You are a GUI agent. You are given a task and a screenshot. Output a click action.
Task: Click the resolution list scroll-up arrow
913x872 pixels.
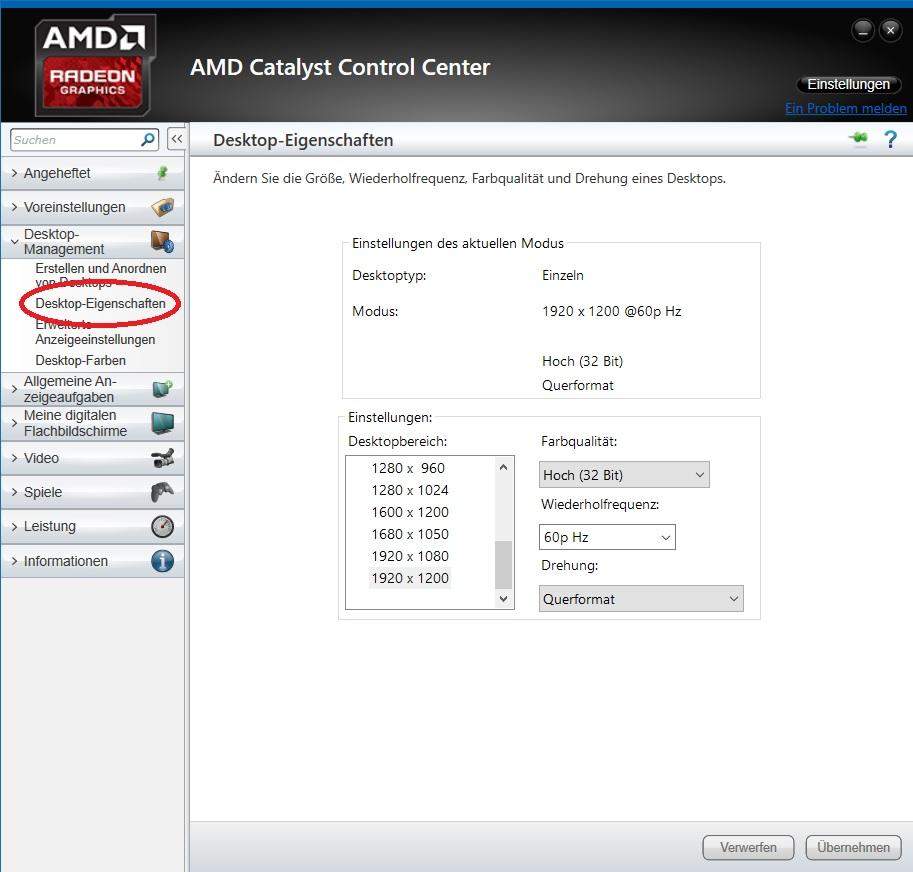click(504, 467)
